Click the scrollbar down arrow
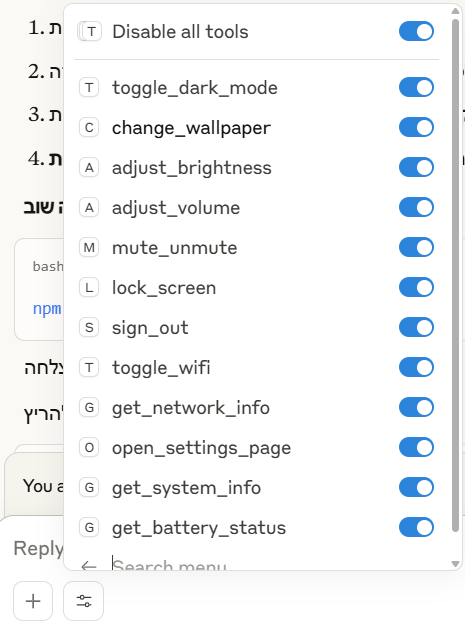Screen dimensions: 465x630 pos(455,564)
